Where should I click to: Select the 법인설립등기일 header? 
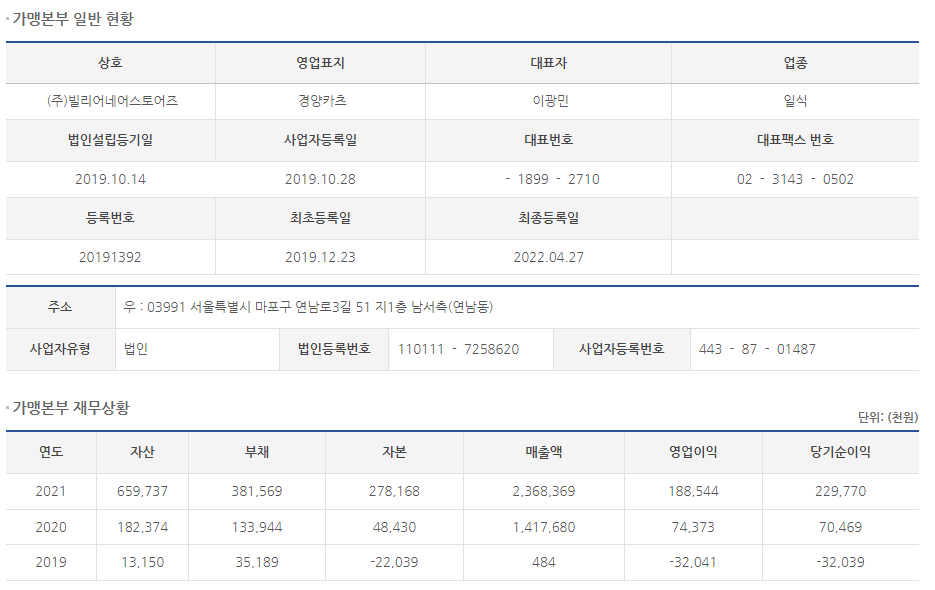point(110,140)
